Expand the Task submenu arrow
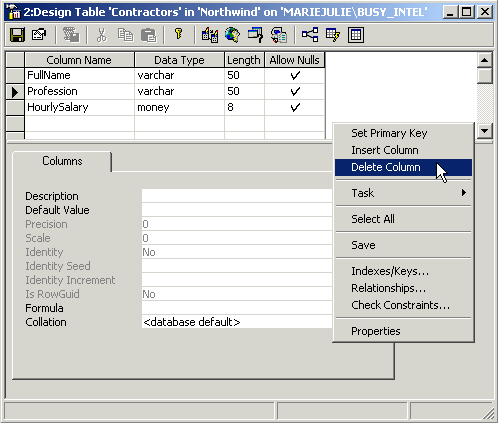Screen dimensions: 498x423 click(463, 193)
